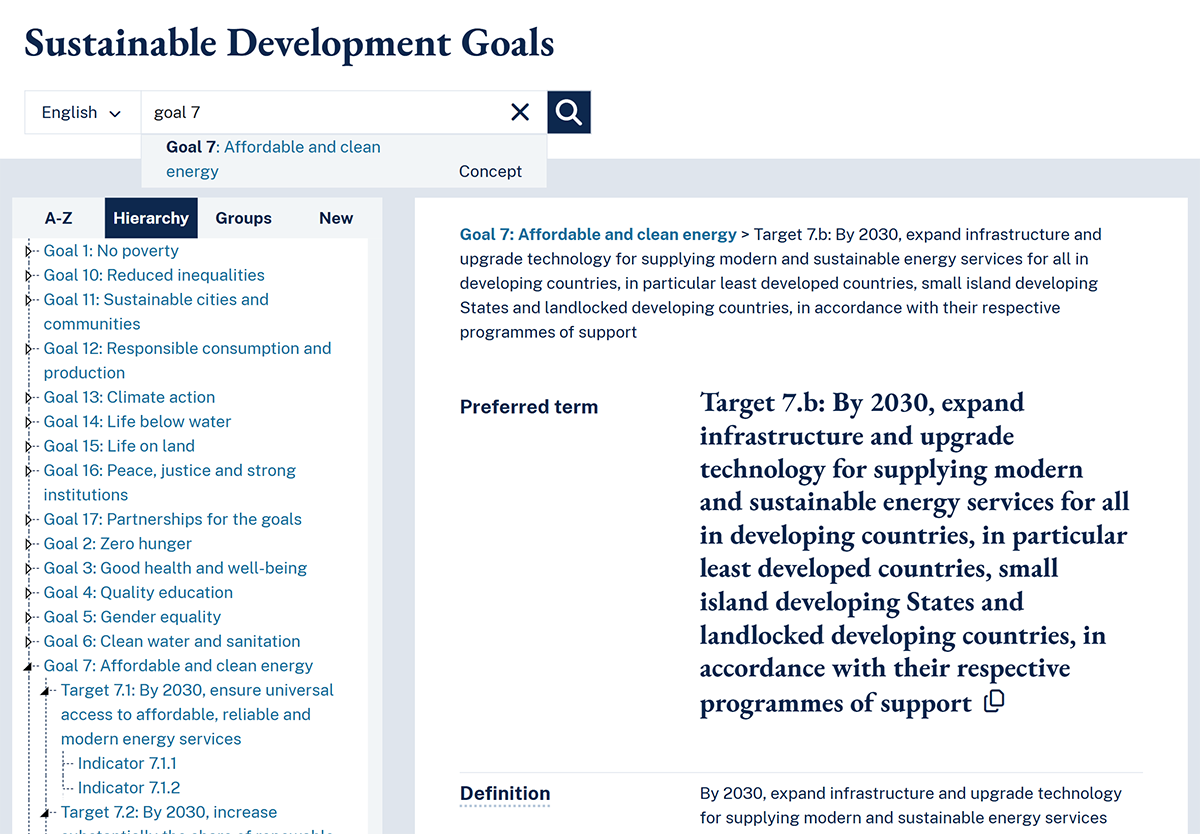Expand Goal 13: Climate action
This screenshot has height=834, width=1200.
point(30,397)
